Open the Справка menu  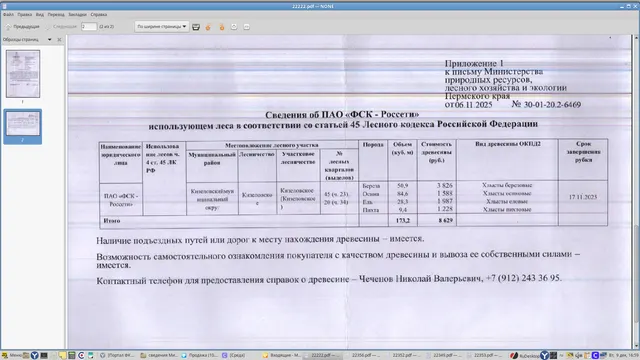point(99,14)
